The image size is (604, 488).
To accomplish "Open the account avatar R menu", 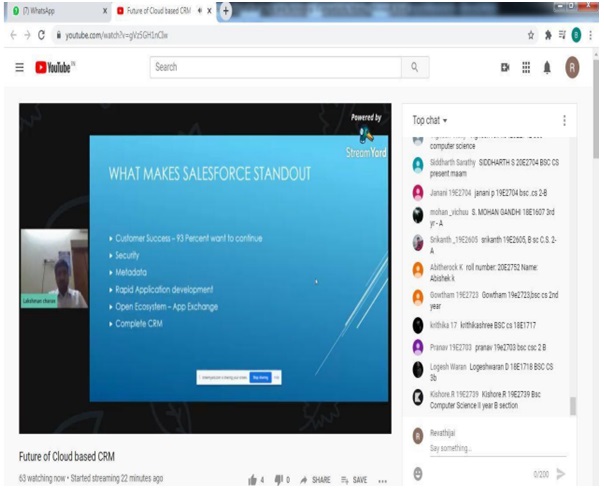I will (x=572, y=67).
